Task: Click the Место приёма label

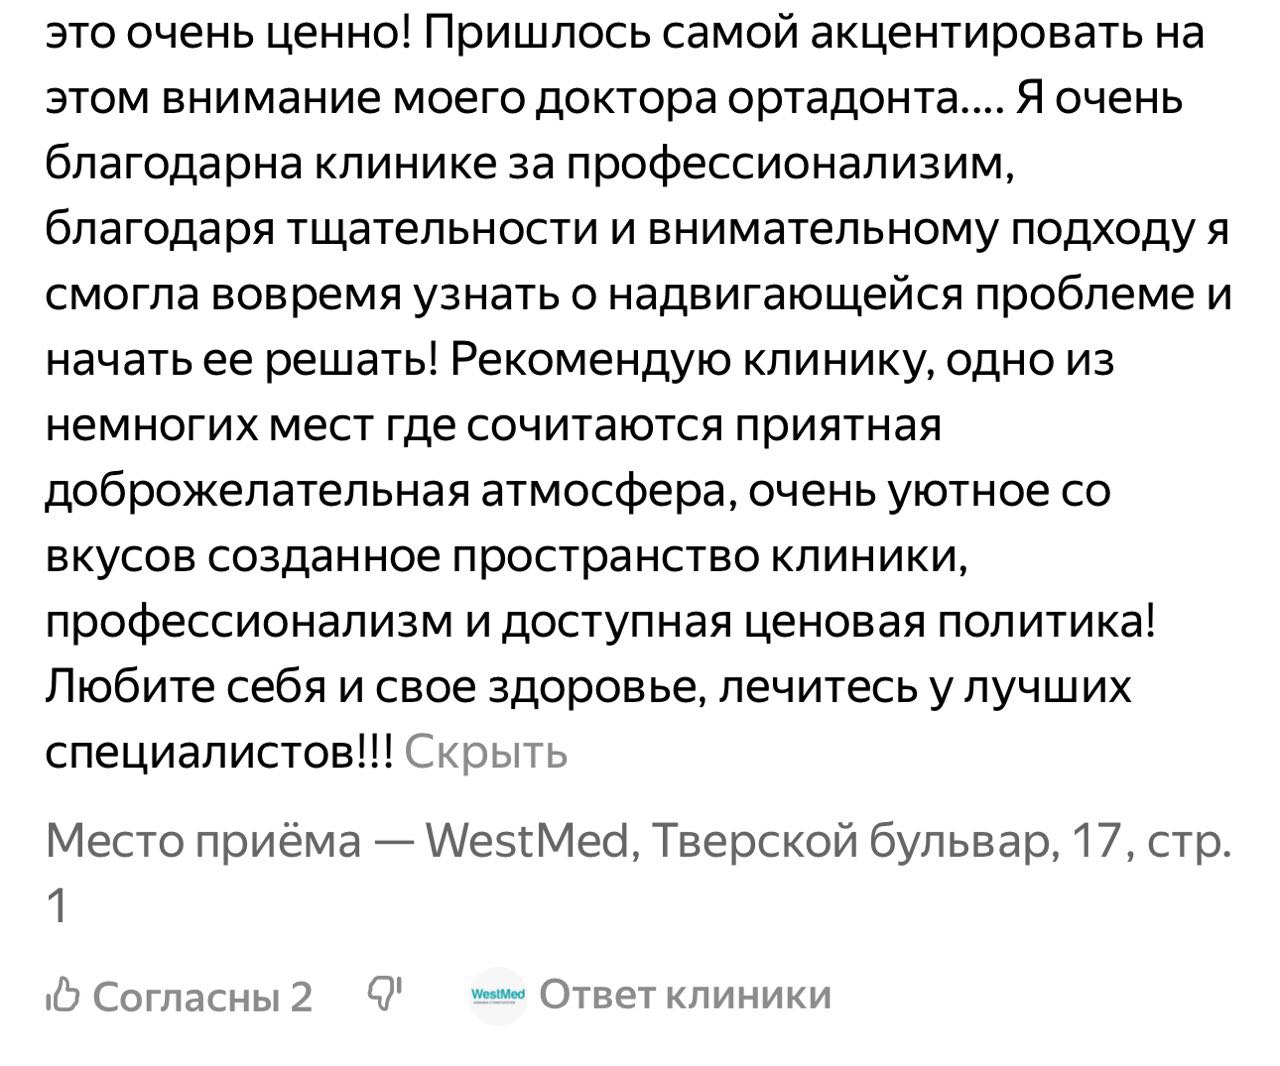Action: [204, 842]
